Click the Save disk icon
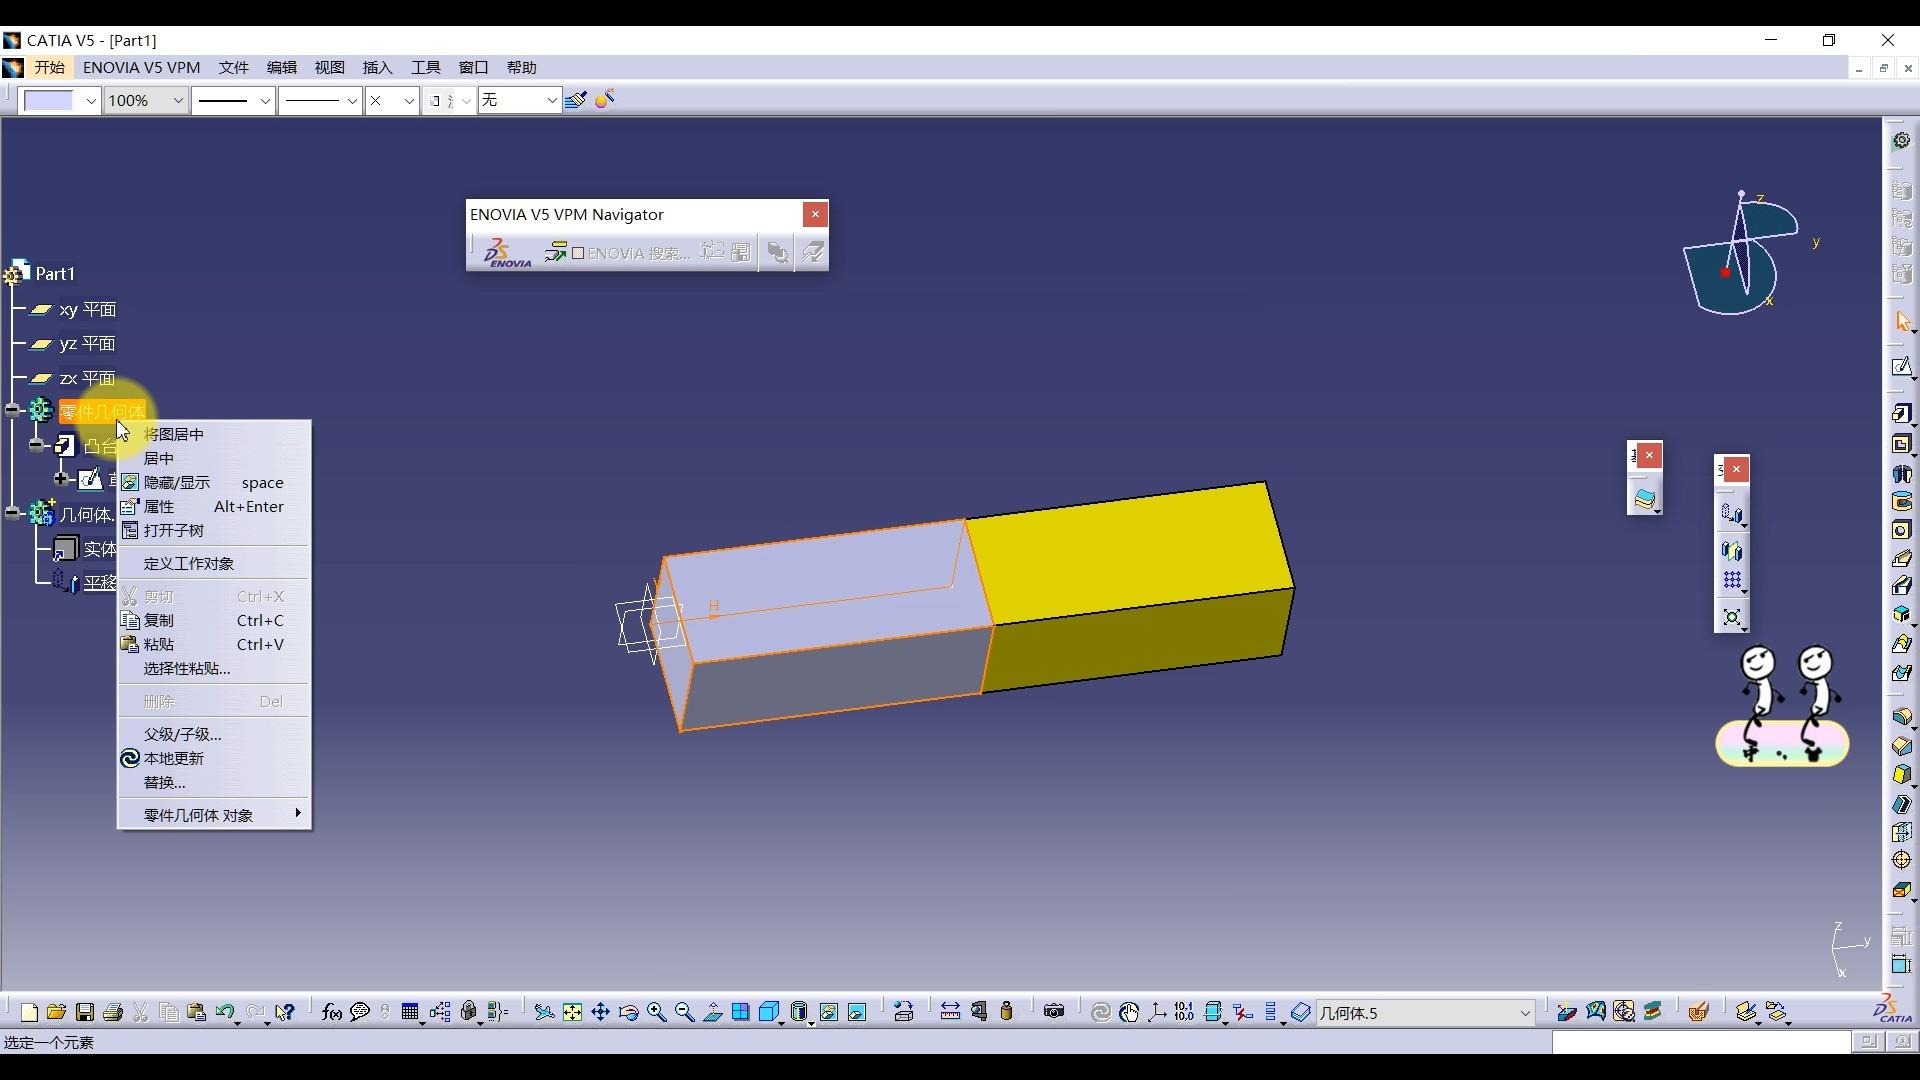The width and height of the screenshot is (1920, 1080). click(85, 1012)
